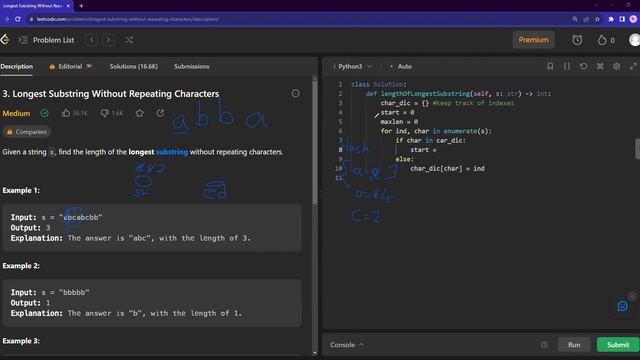Open the chat assistant bubble icon

pos(622,306)
